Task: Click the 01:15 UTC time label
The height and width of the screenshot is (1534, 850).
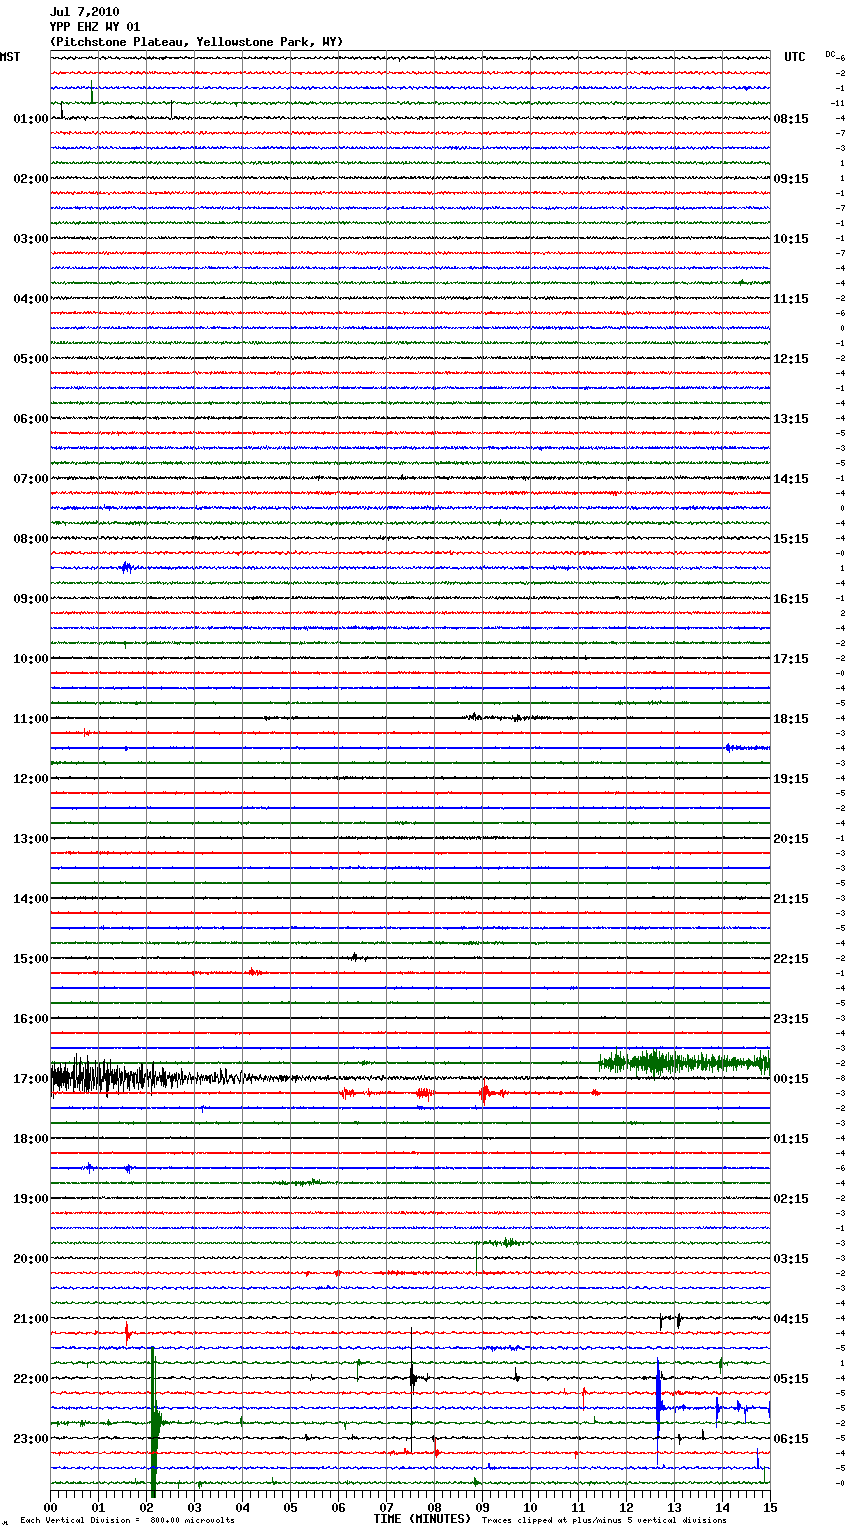Action: (x=791, y=1139)
